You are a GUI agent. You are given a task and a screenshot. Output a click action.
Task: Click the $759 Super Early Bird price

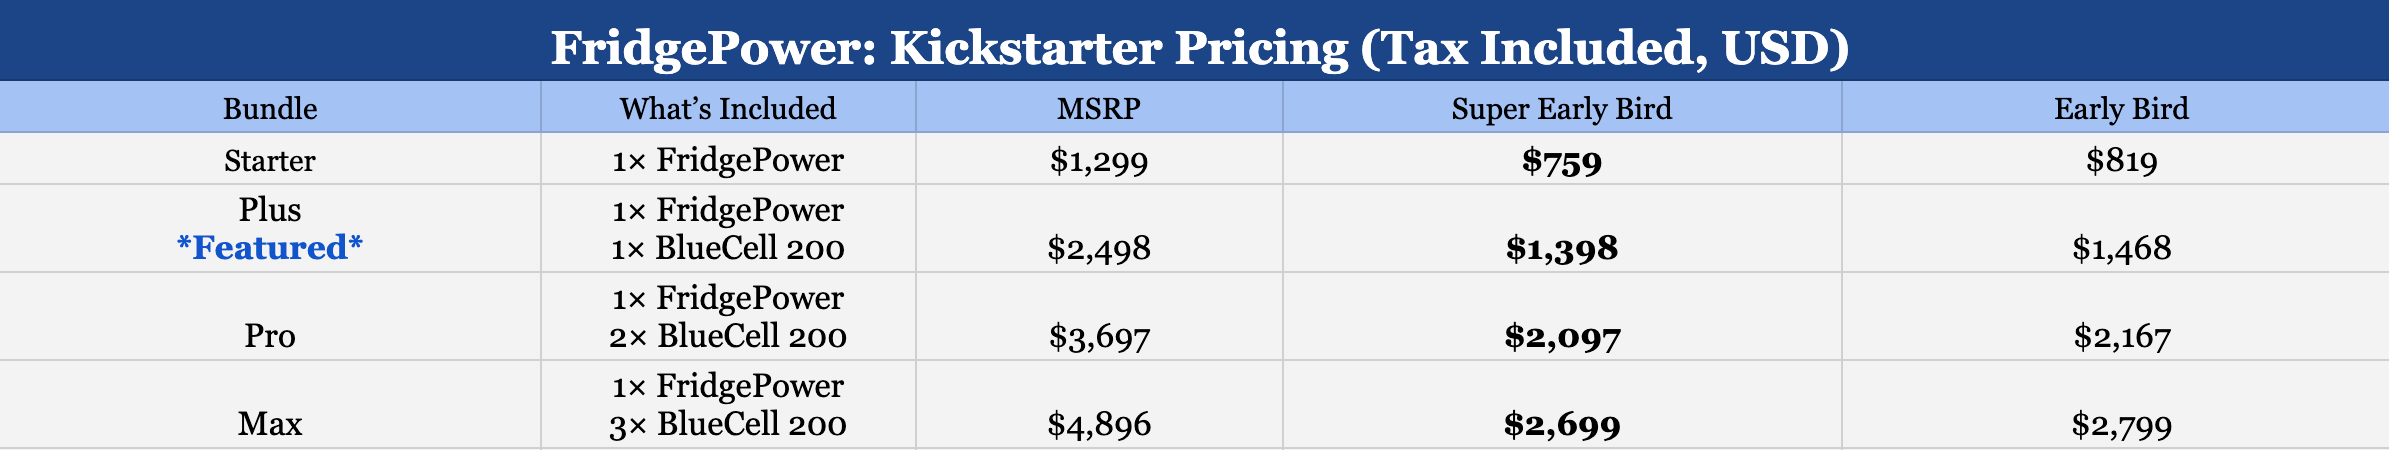(1561, 161)
